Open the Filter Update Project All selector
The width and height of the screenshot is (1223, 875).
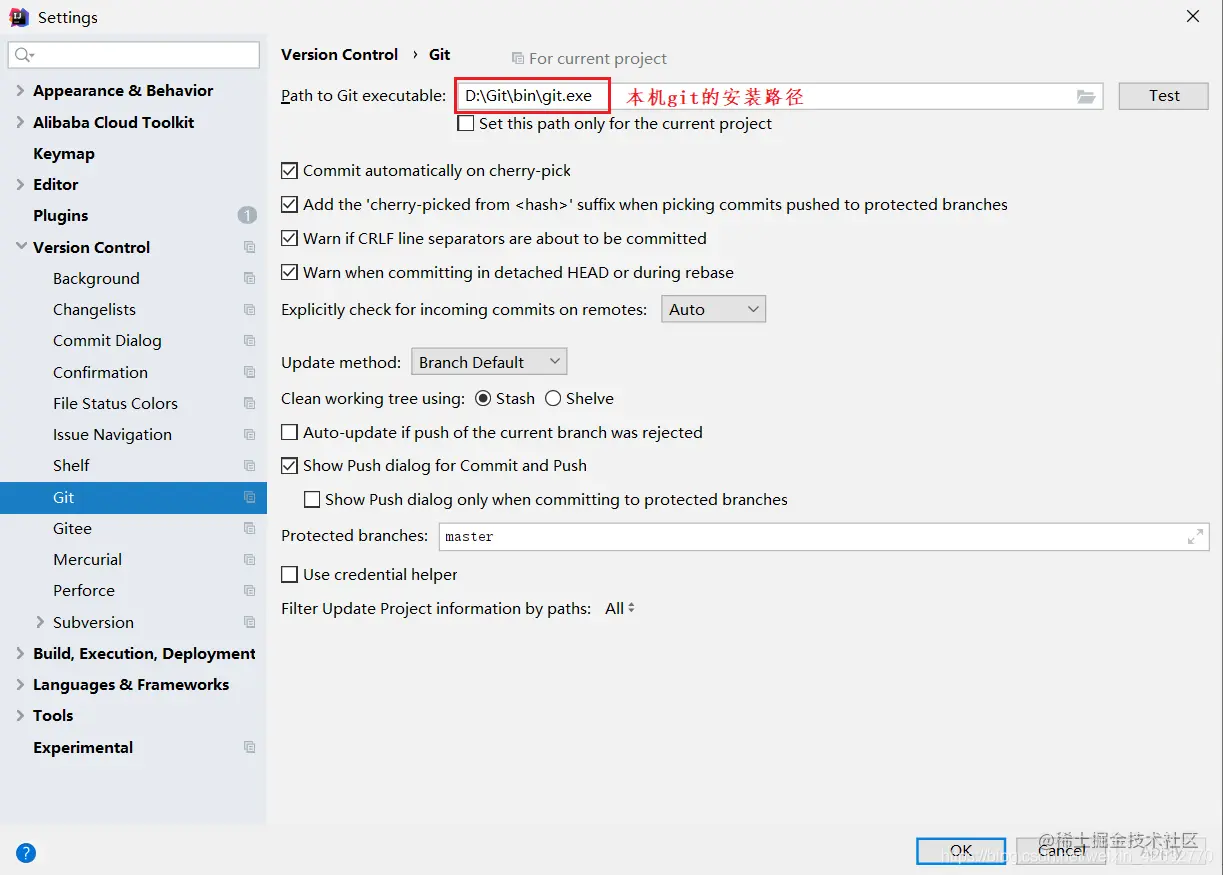[x=620, y=609]
